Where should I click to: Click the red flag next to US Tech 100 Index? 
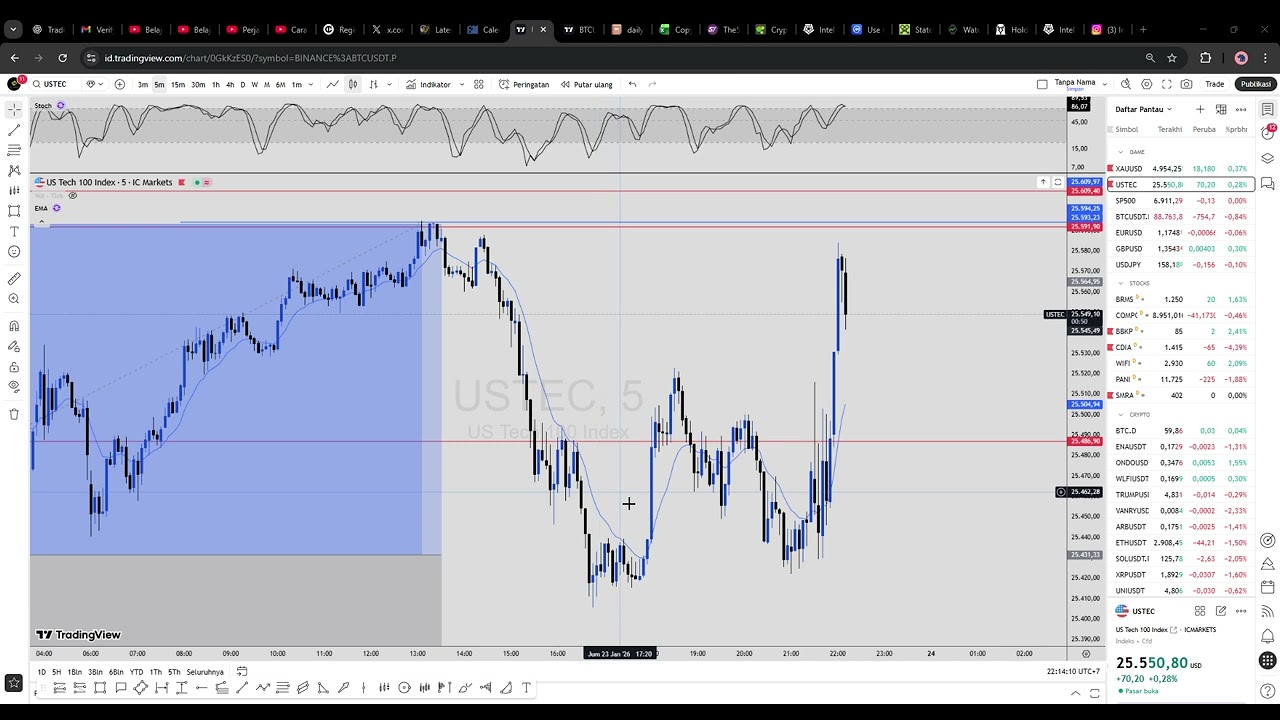(x=181, y=182)
